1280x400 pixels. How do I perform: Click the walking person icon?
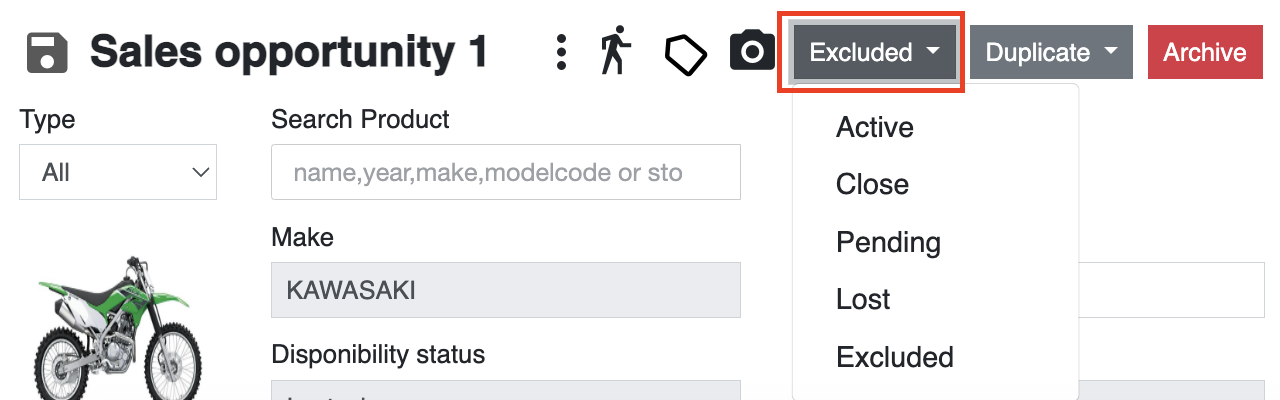tap(616, 52)
